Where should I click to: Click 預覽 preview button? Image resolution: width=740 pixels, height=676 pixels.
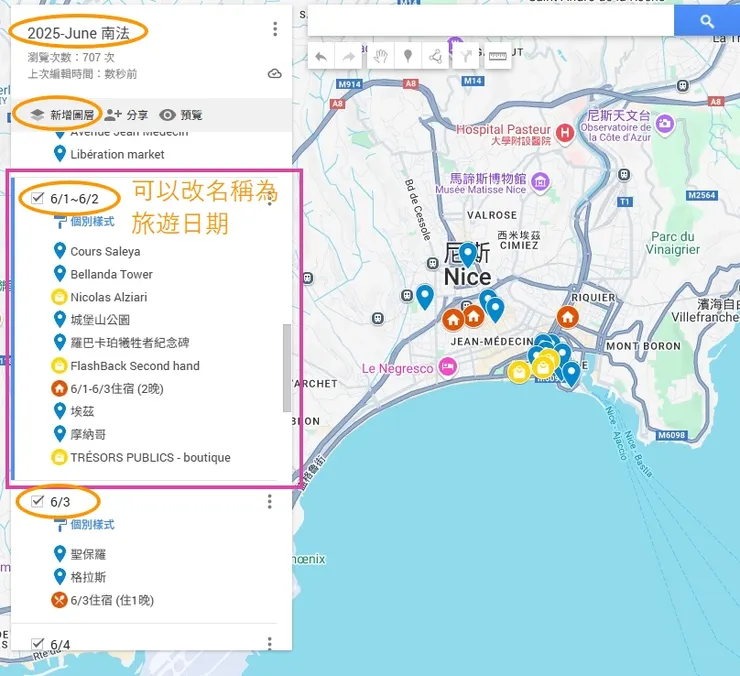click(181, 115)
